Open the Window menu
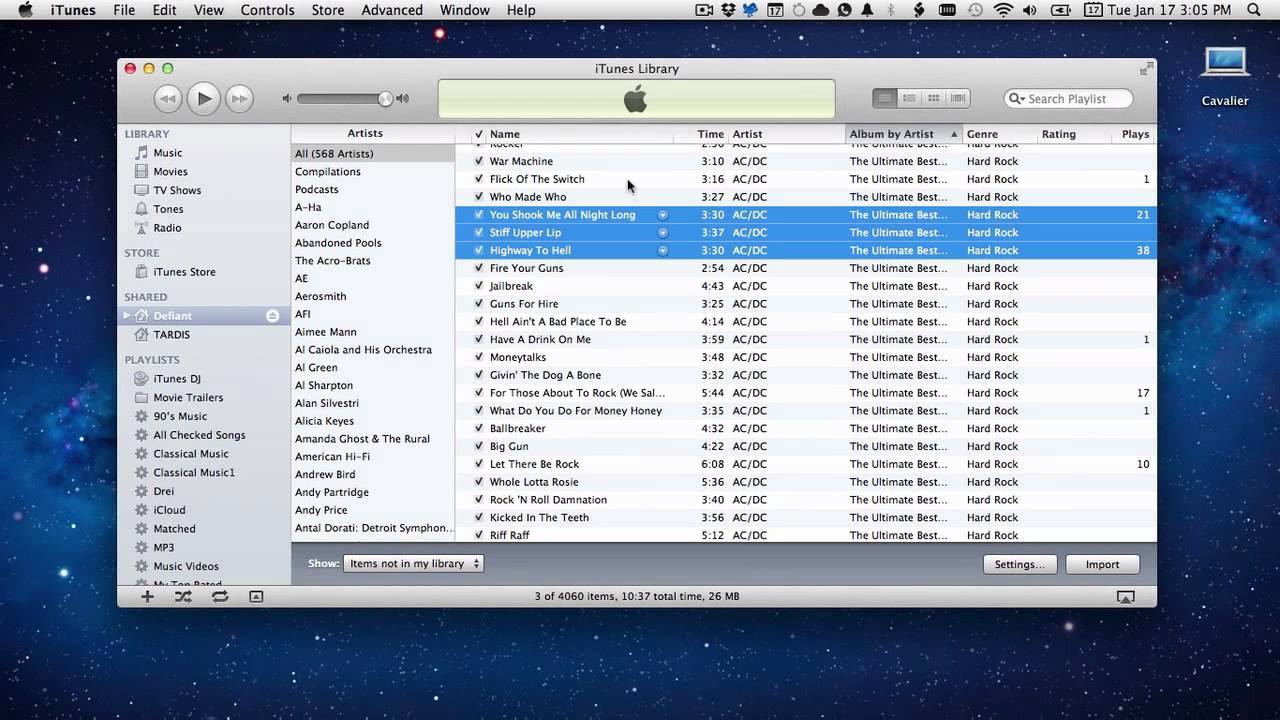 pyautogui.click(x=465, y=10)
